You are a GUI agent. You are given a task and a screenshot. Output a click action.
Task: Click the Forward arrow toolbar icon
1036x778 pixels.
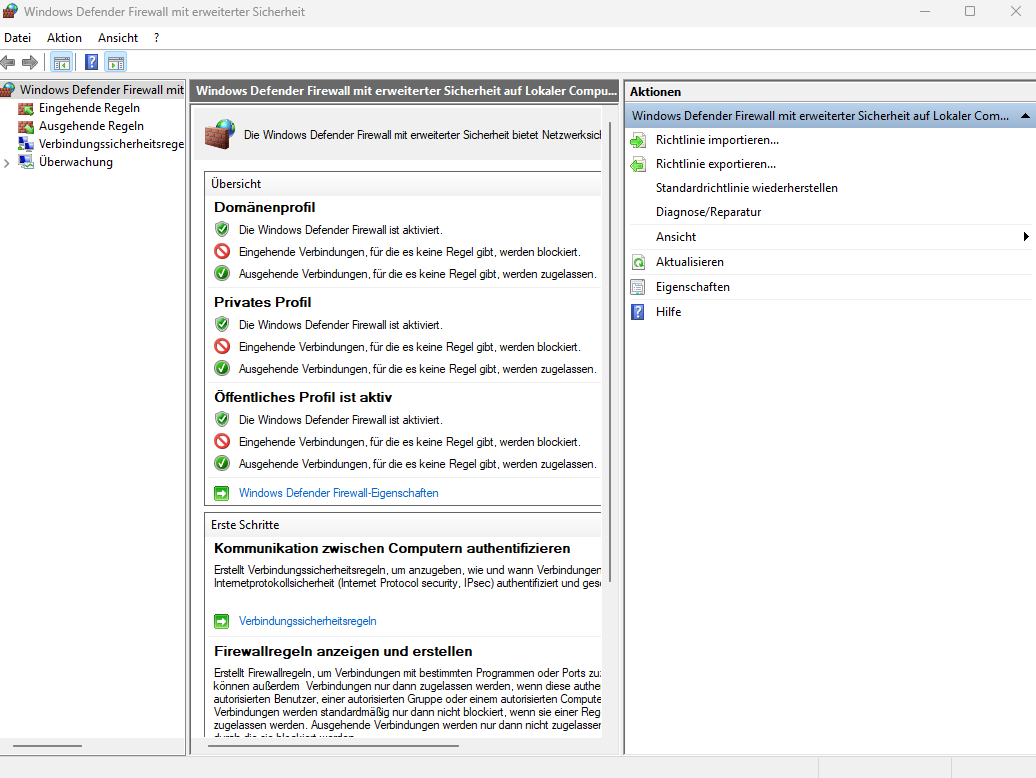(30, 63)
